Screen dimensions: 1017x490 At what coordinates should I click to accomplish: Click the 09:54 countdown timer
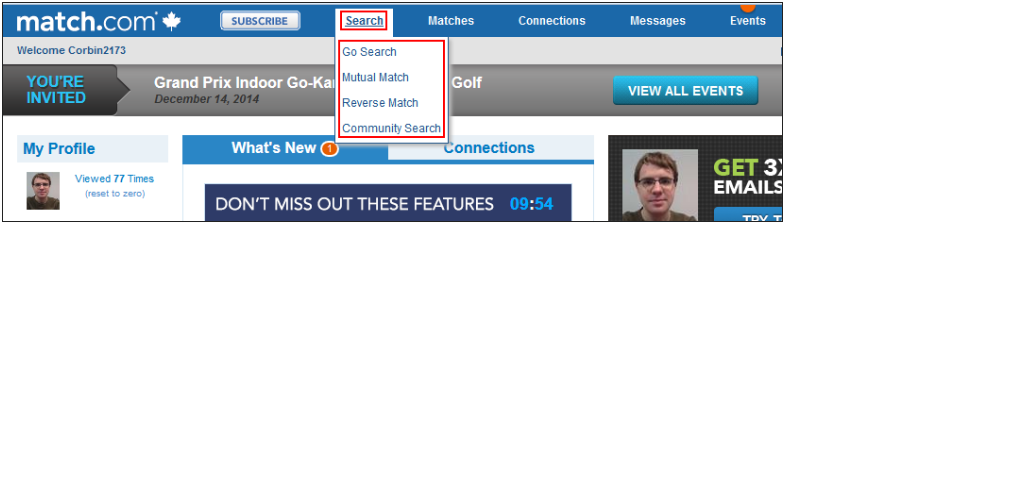click(x=531, y=204)
